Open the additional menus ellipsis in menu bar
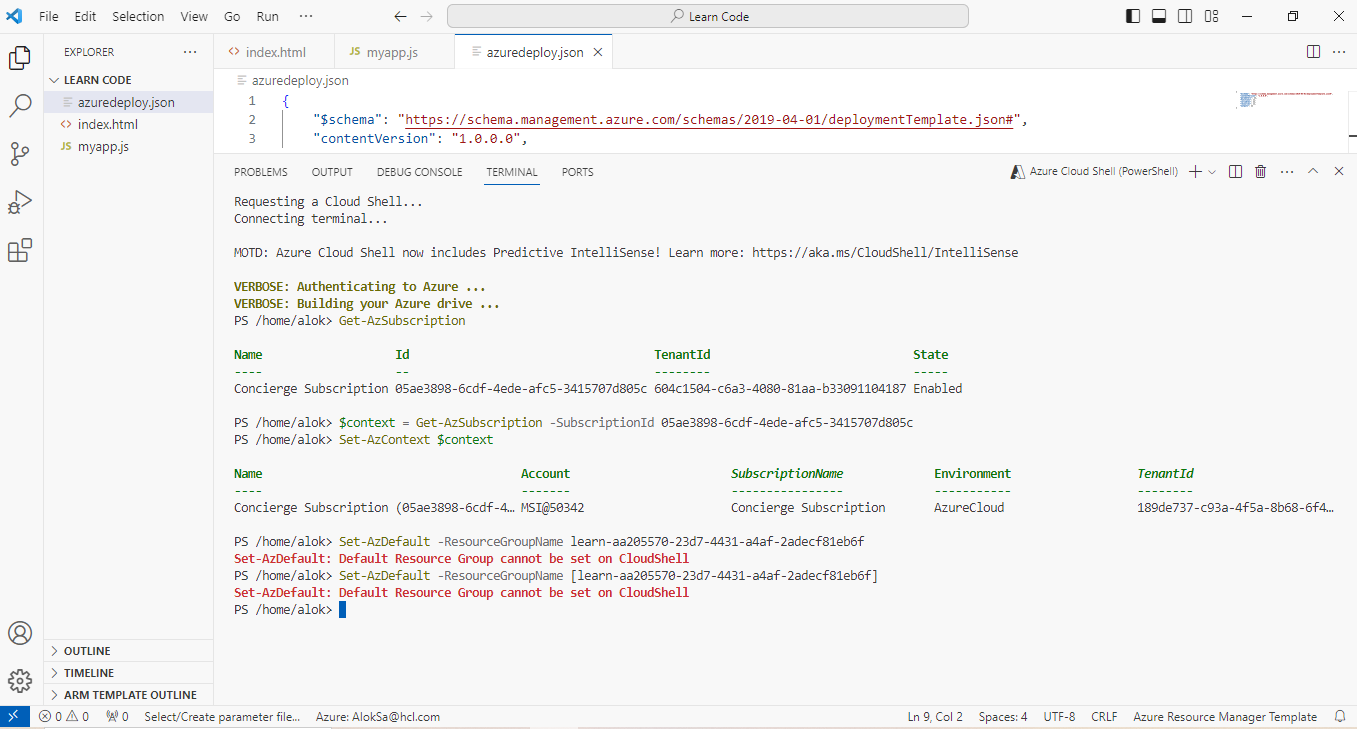 click(x=305, y=16)
